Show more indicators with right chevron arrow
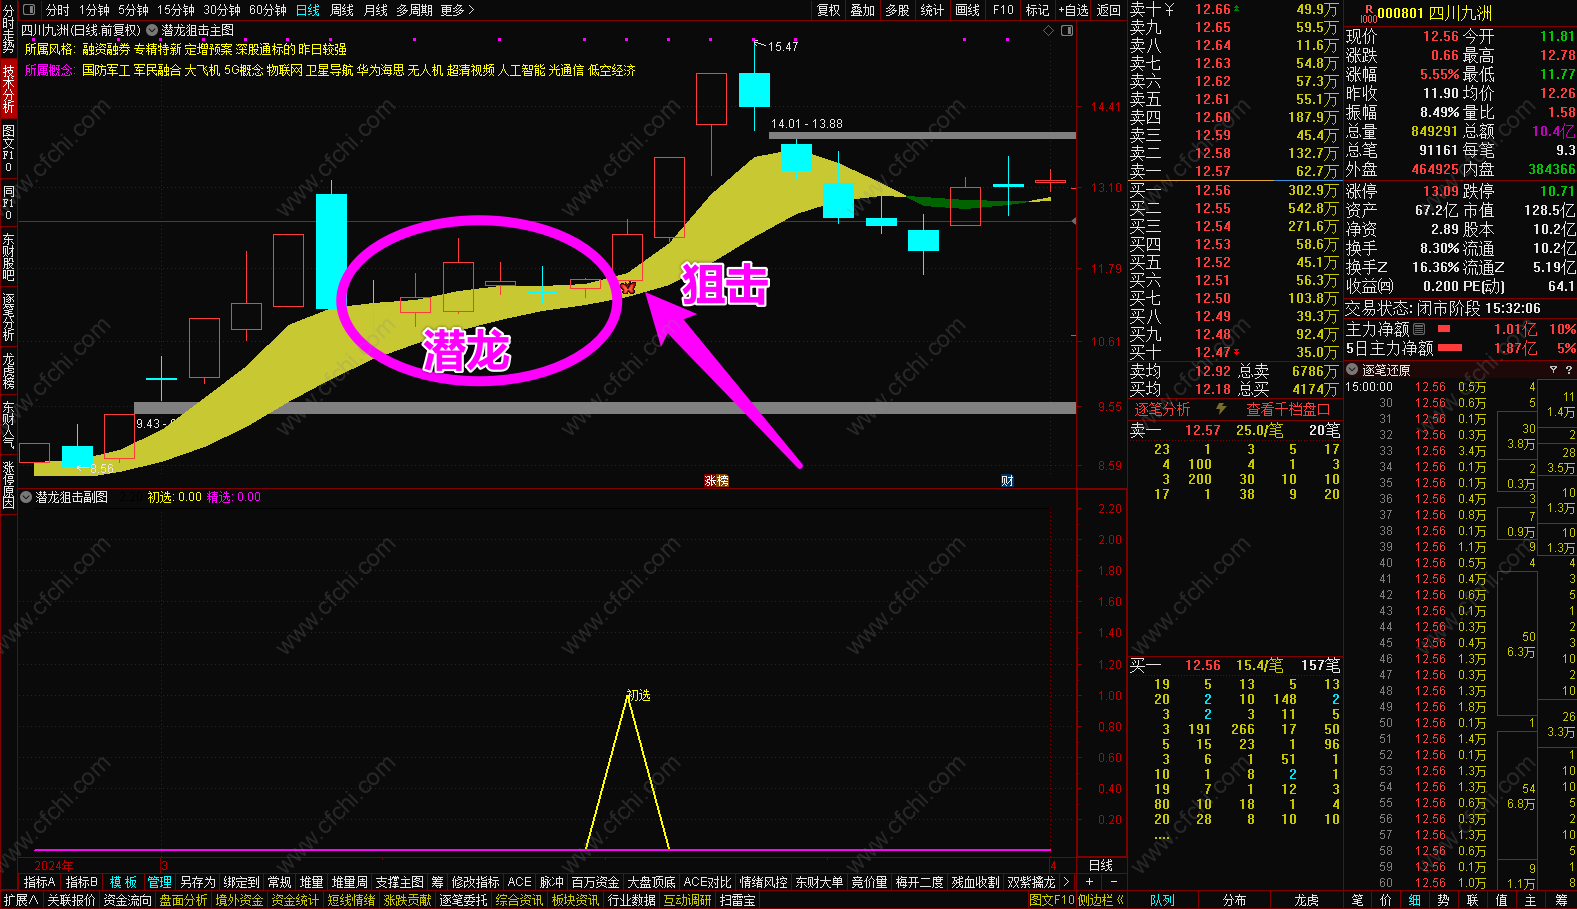The height and width of the screenshot is (909, 1577). [1066, 882]
